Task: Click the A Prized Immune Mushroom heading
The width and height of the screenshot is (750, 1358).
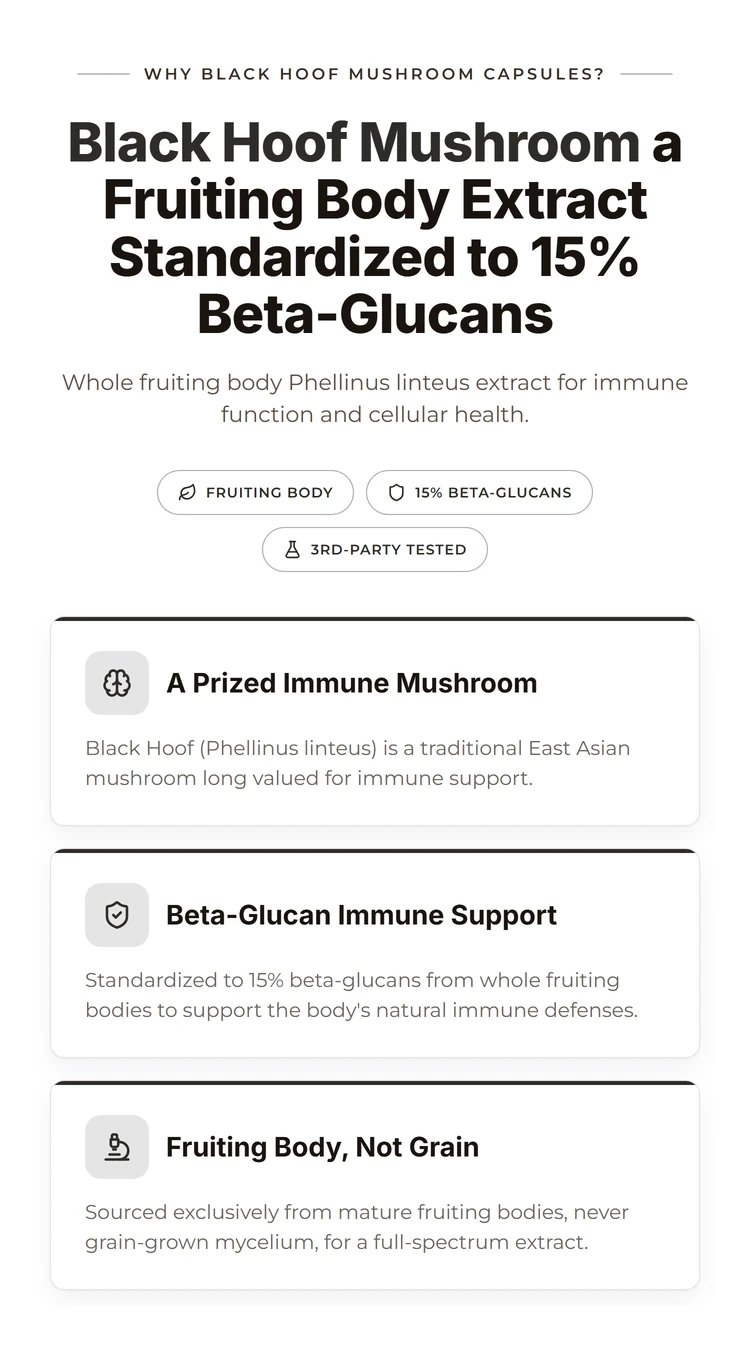Action: (352, 683)
